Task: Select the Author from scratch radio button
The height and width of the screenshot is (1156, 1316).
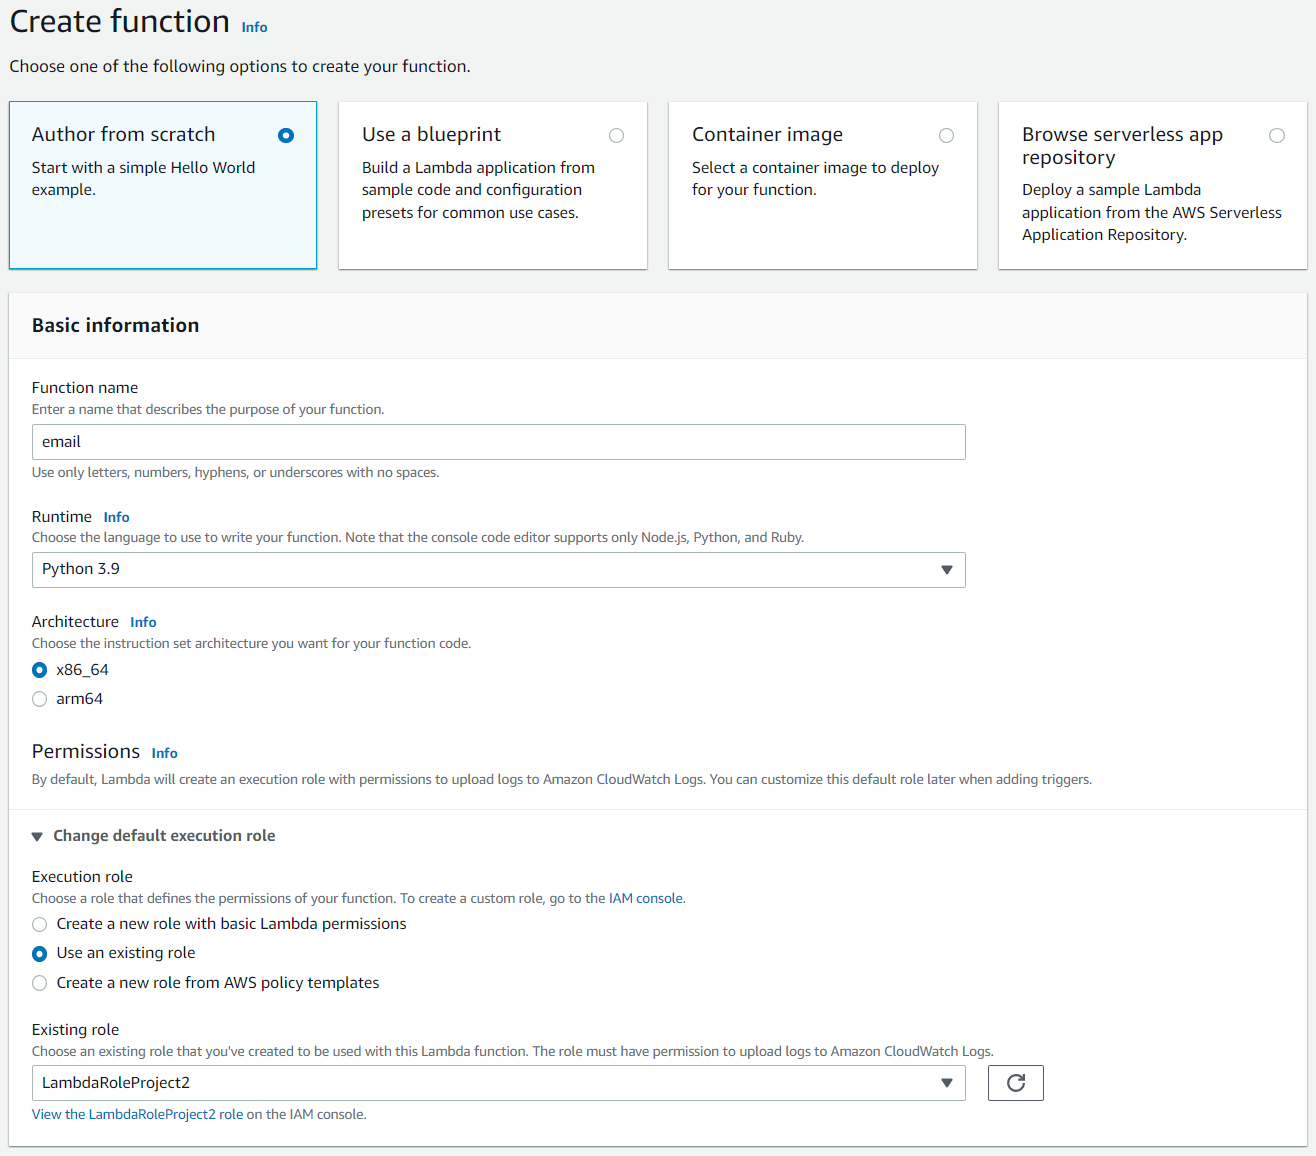Action: click(286, 135)
